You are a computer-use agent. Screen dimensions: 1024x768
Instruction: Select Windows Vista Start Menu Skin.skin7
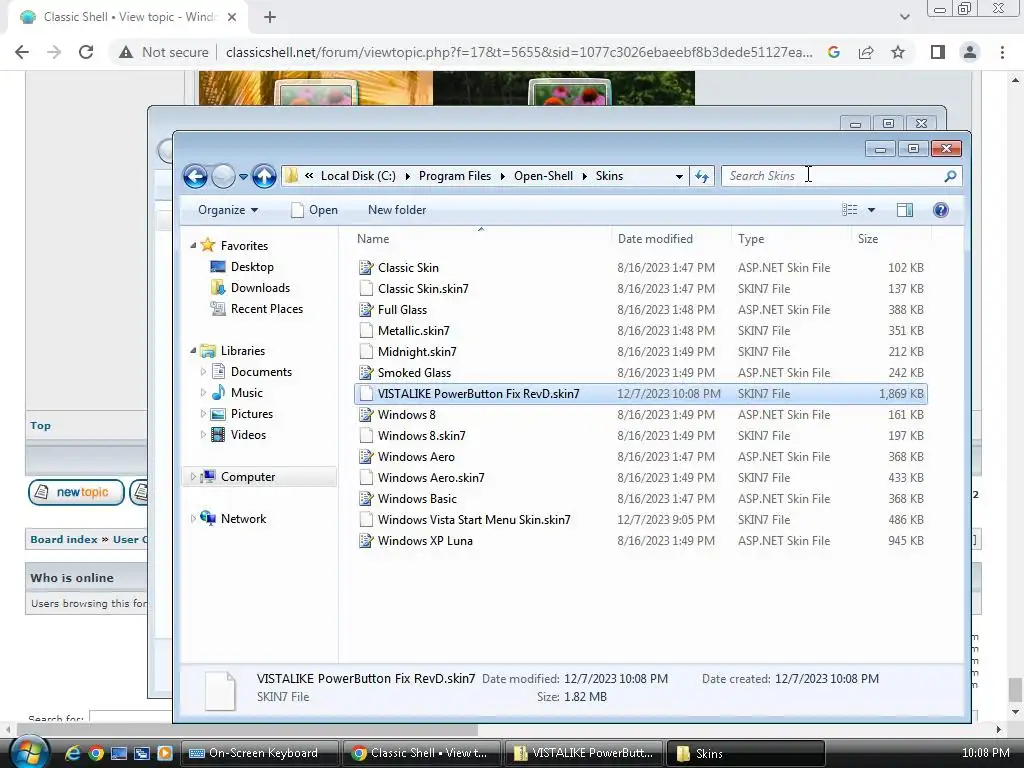[x=474, y=520]
